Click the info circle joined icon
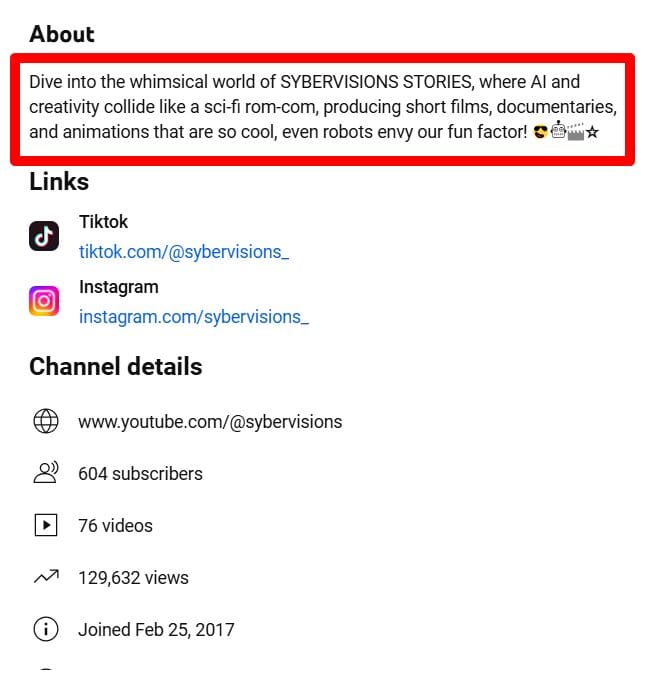Screen dimensions: 646x682 click(x=46, y=629)
